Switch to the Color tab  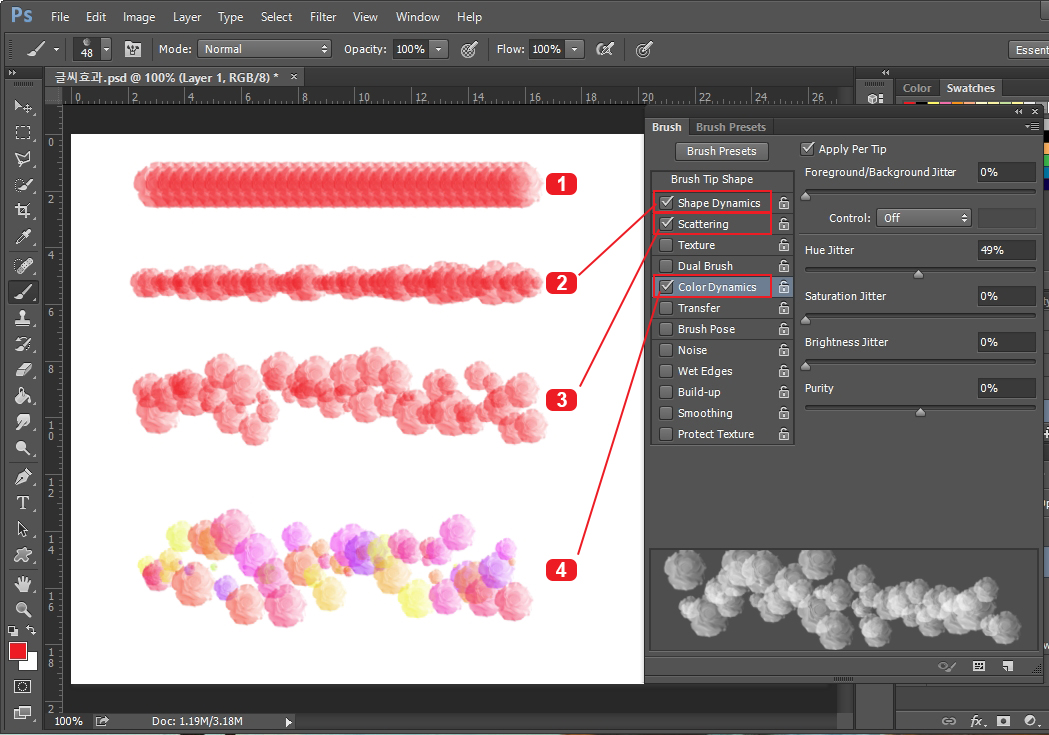click(x=917, y=88)
